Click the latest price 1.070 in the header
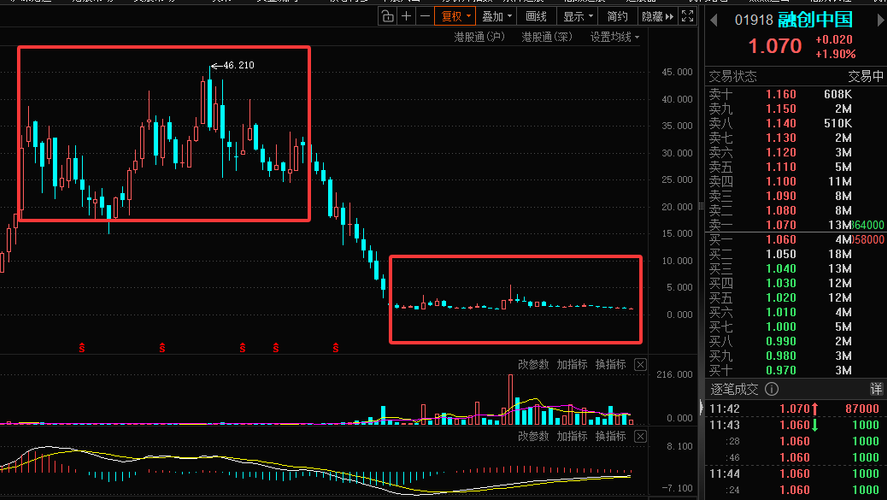 [775, 46]
